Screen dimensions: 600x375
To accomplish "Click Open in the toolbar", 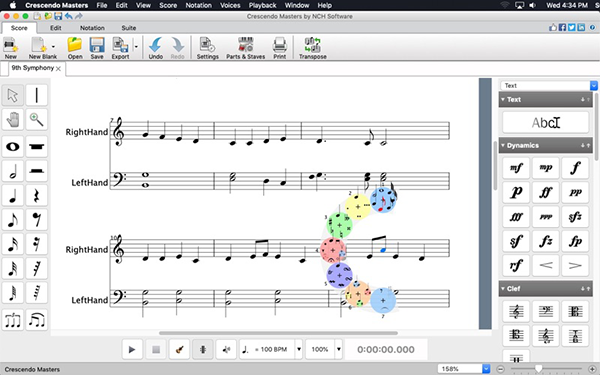I will point(75,48).
